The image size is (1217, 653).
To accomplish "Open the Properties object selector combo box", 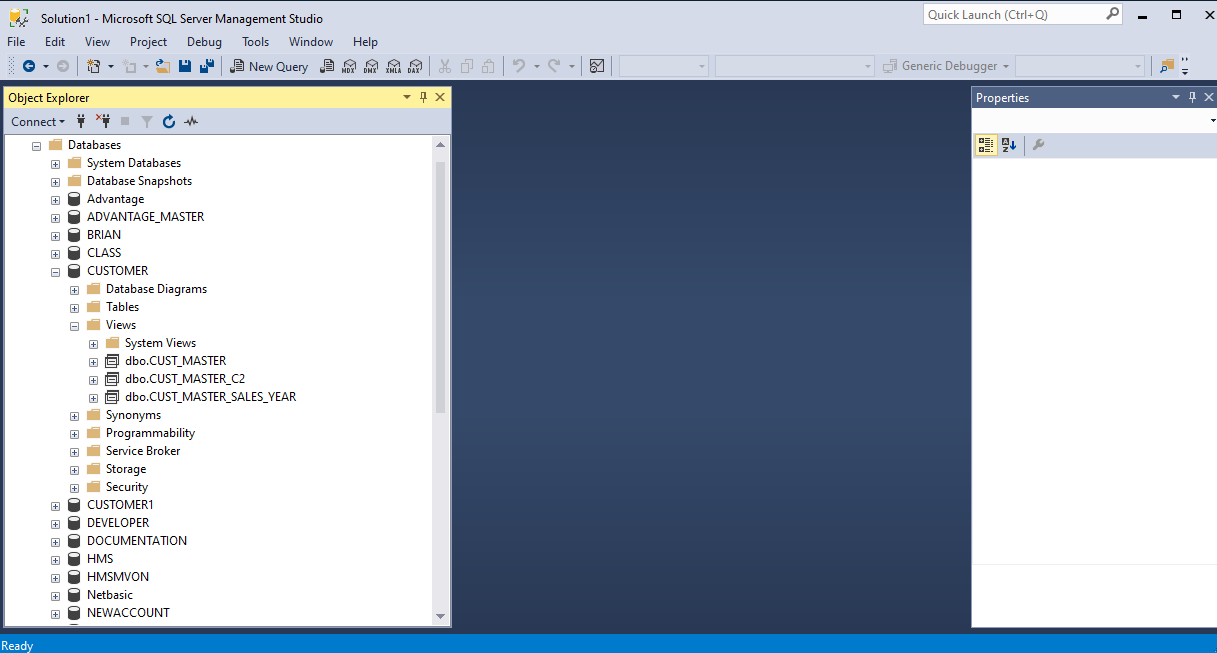I will point(1095,120).
